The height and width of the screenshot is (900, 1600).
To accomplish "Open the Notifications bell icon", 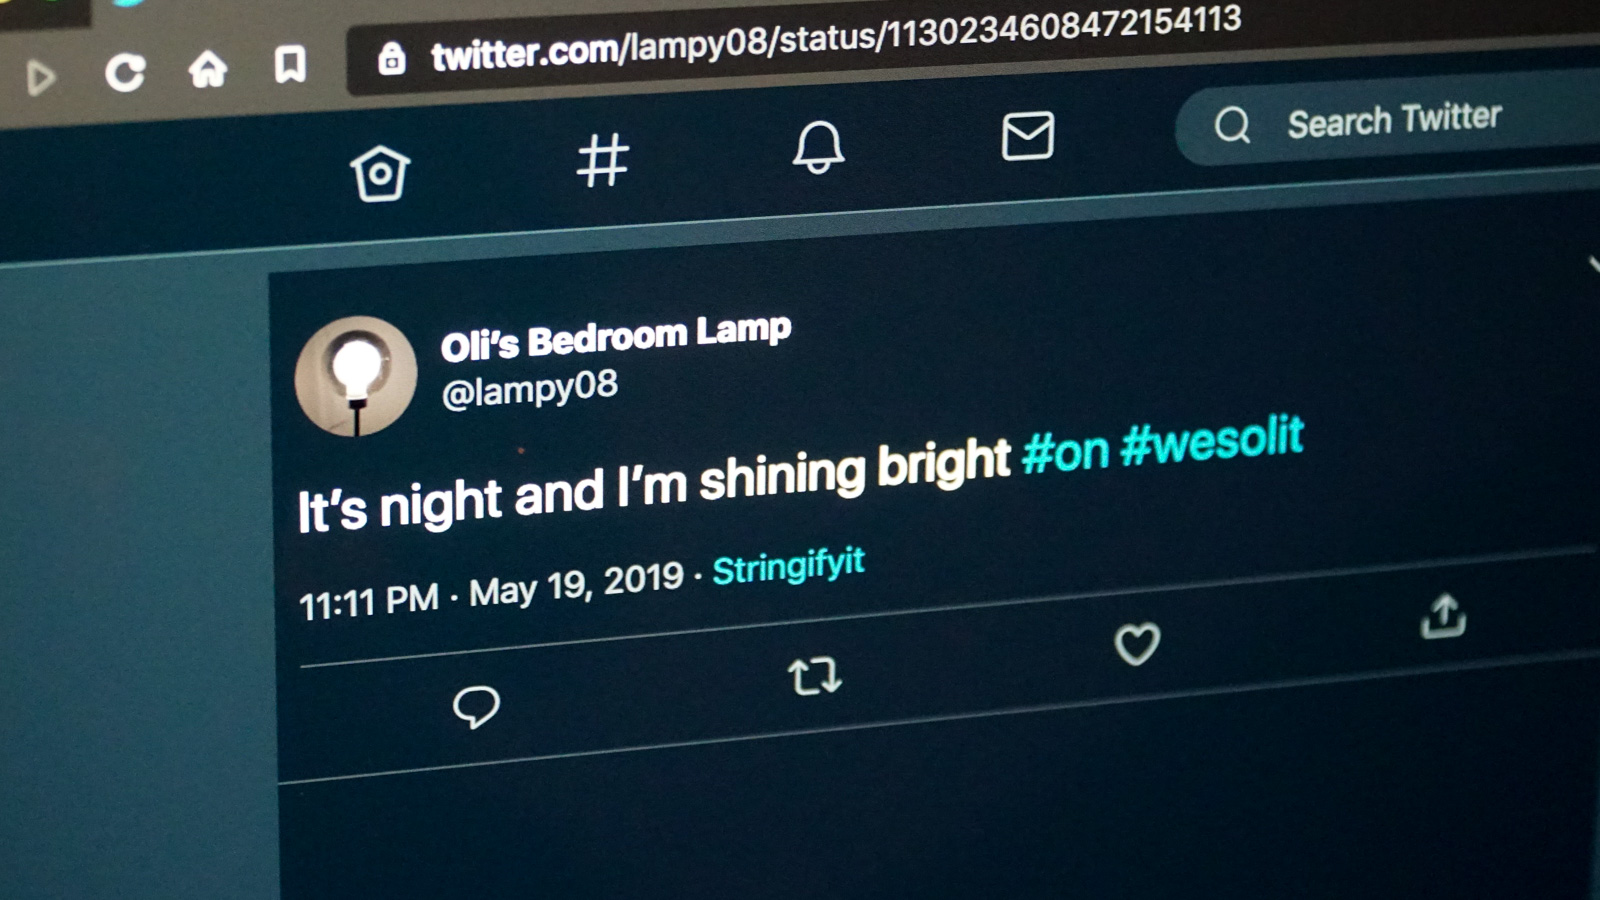I will point(819,146).
